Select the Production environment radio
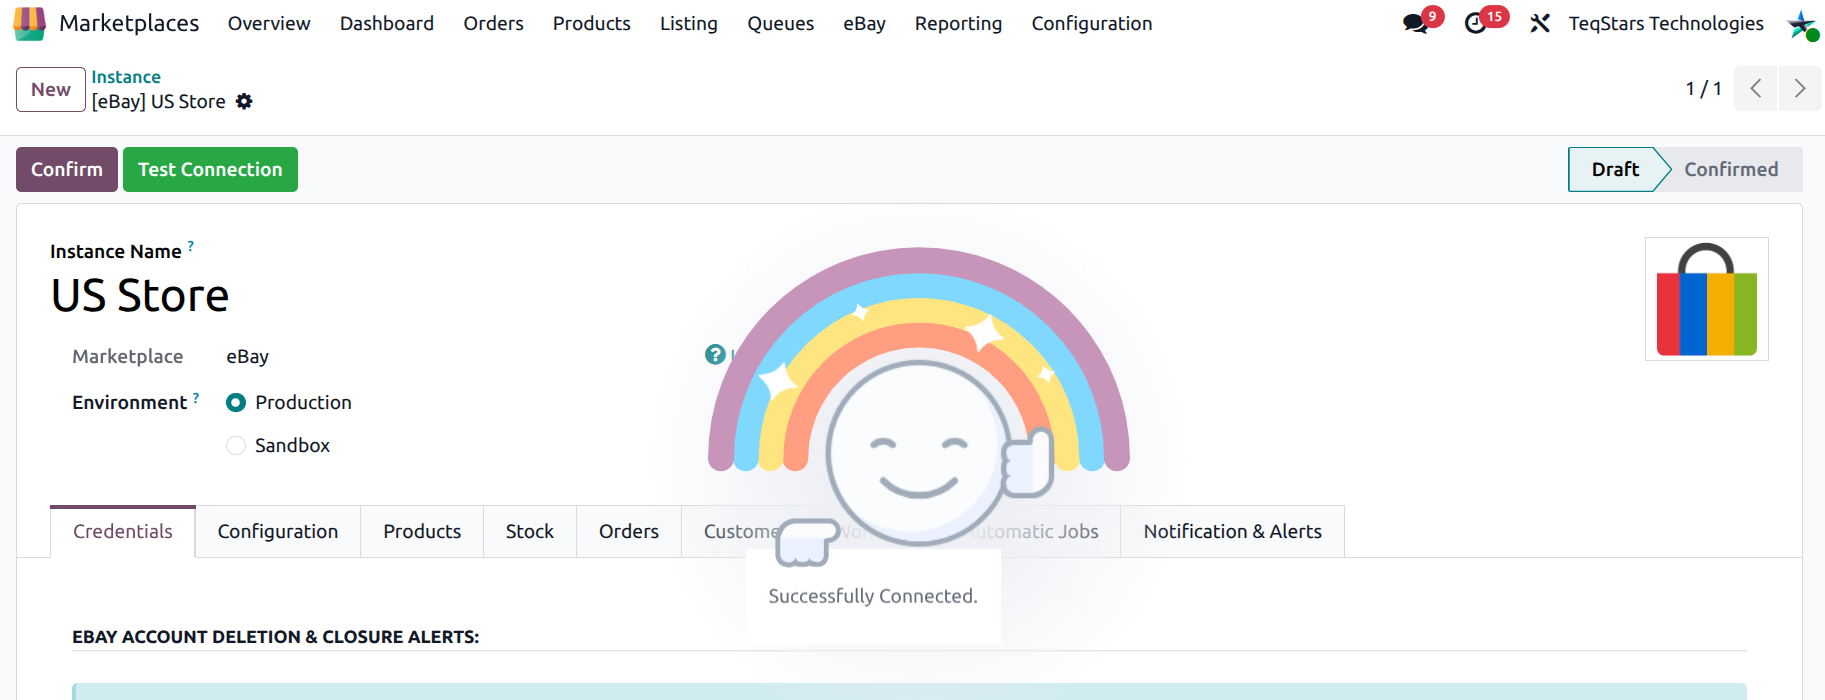The width and height of the screenshot is (1825, 700). tap(236, 402)
